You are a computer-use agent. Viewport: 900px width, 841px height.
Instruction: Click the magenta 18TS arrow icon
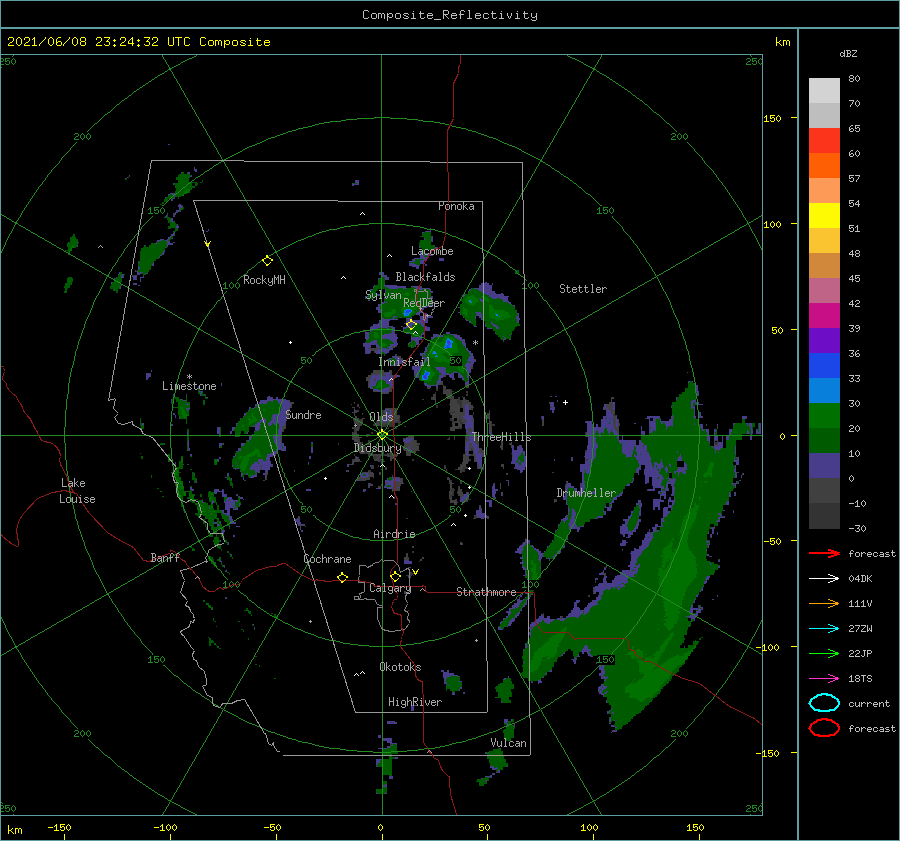tap(824, 679)
